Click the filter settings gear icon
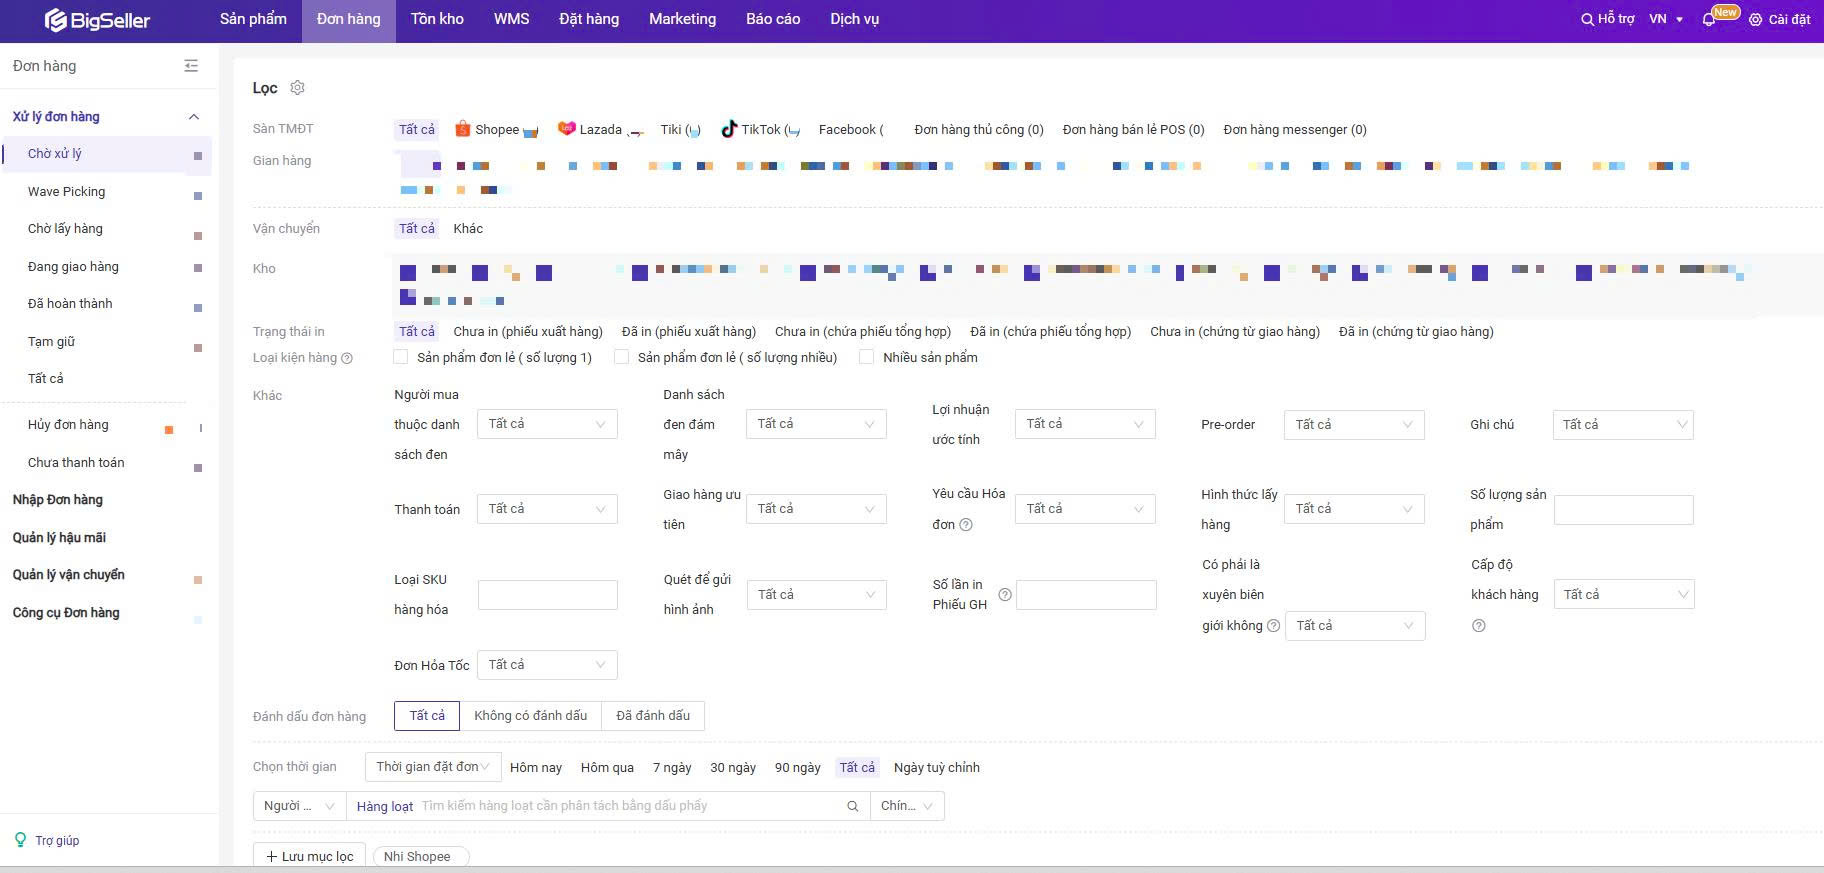The width and height of the screenshot is (1824, 873). (x=297, y=88)
